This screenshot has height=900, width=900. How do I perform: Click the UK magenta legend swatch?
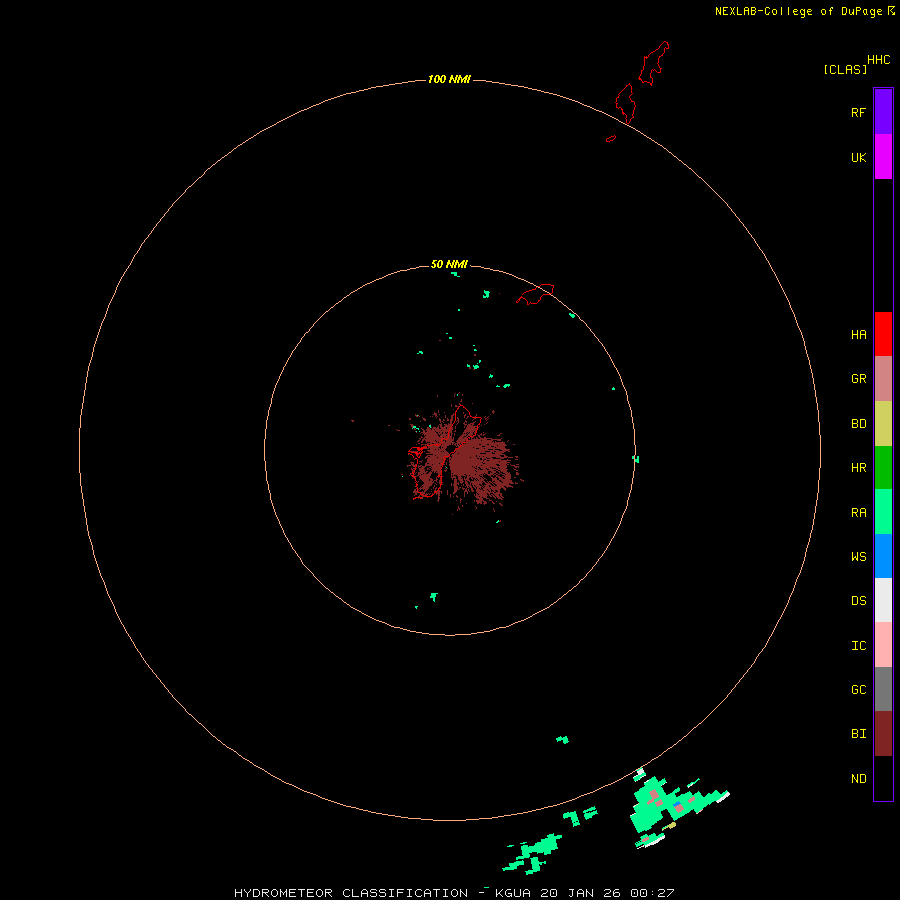coord(883,157)
